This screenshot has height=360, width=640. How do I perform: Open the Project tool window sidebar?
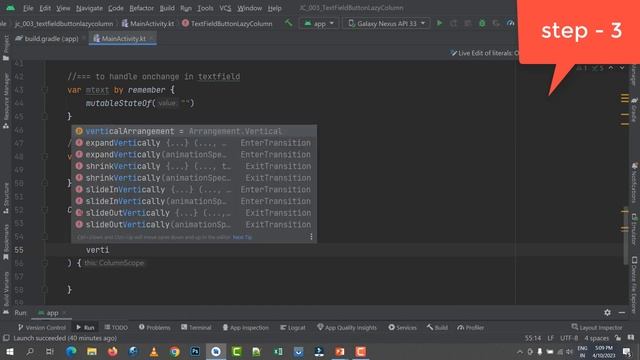point(6,48)
